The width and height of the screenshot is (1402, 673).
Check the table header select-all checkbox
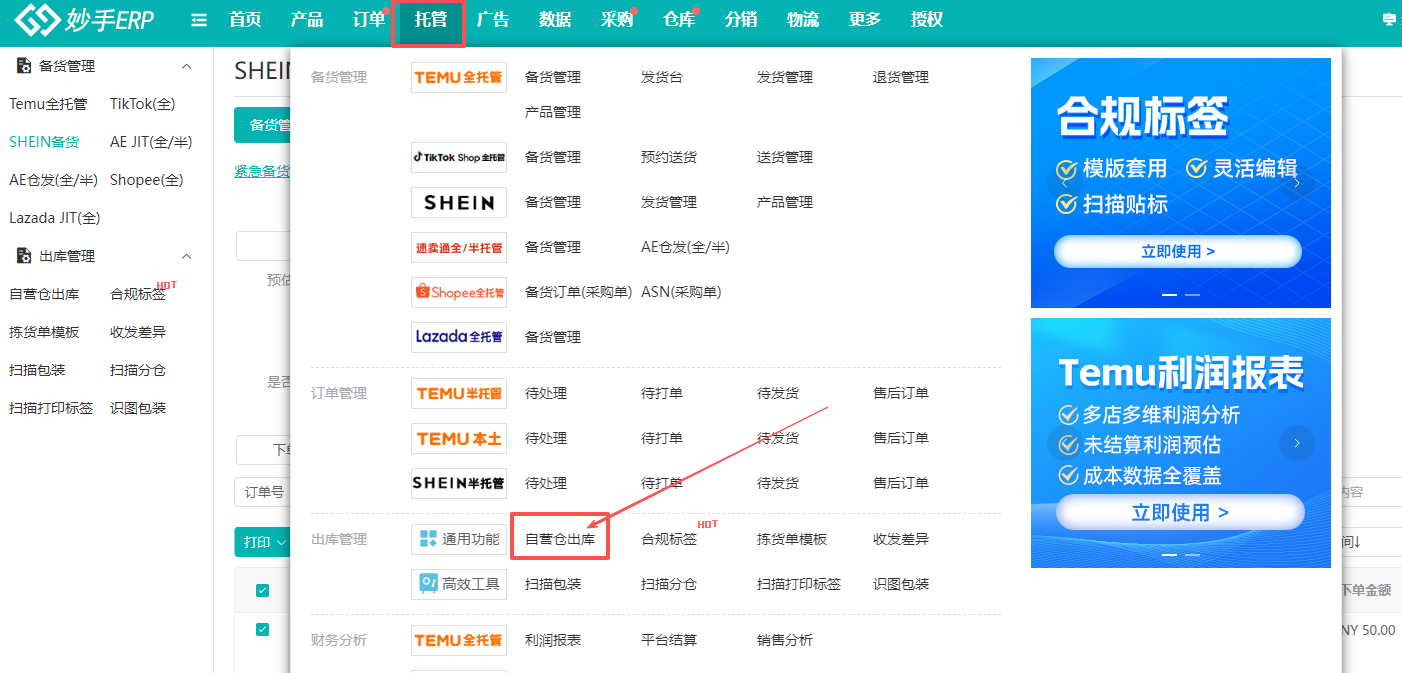[x=262, y=590]
